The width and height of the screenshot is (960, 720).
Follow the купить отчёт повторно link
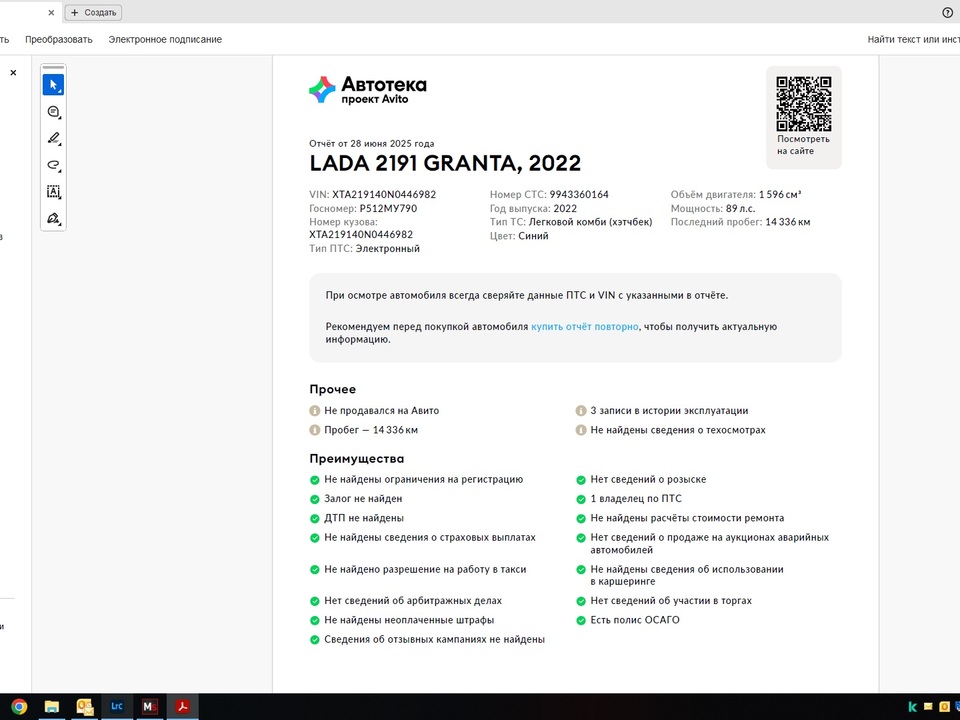(x=584, y=327)
